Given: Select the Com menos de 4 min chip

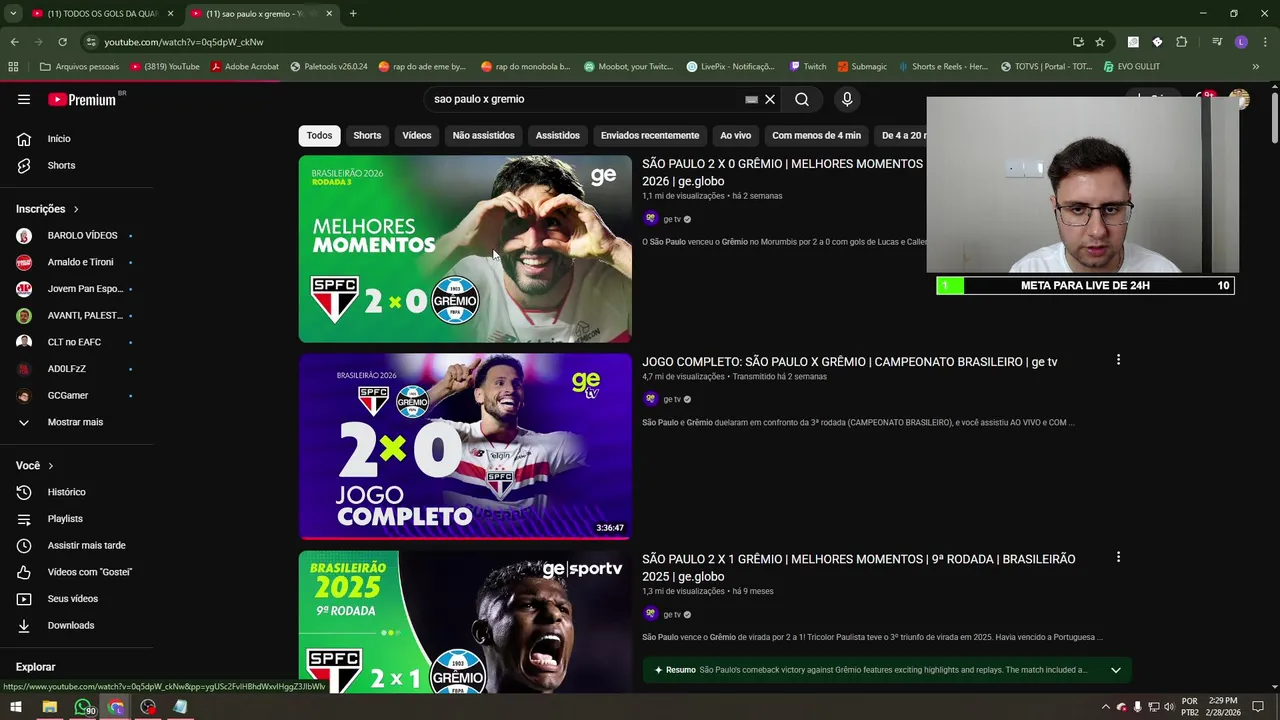Looking at the screenshot, I should click(x=816, y=135).
